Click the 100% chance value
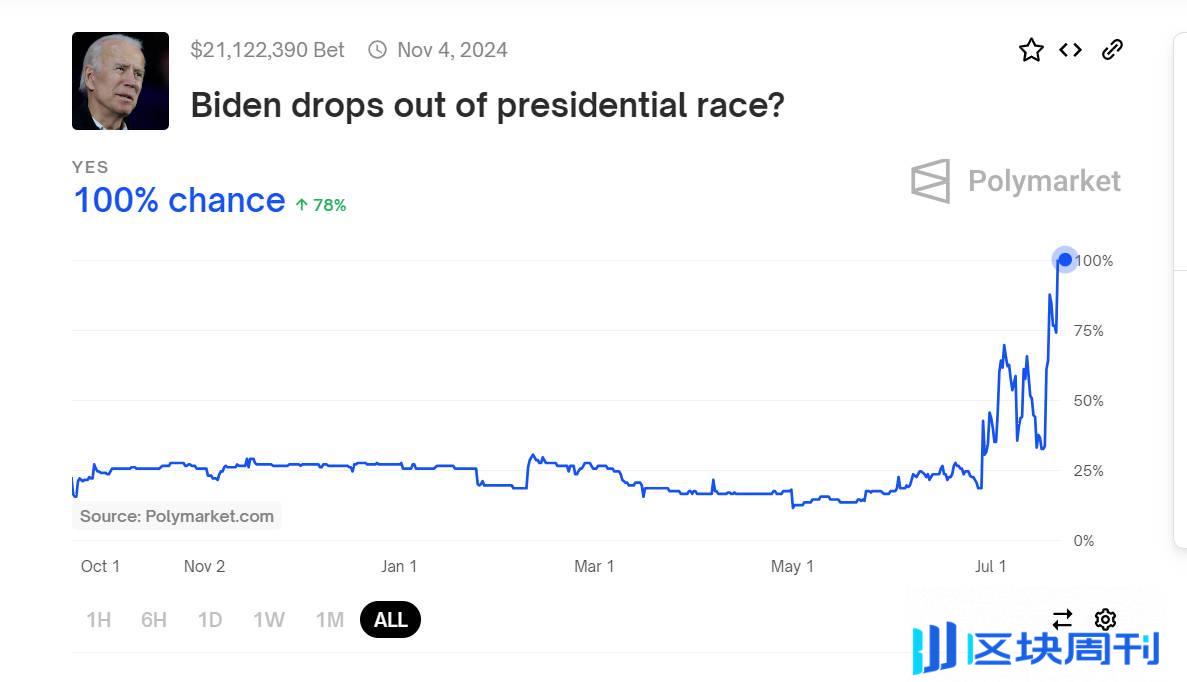 click(x=179, y=201)
